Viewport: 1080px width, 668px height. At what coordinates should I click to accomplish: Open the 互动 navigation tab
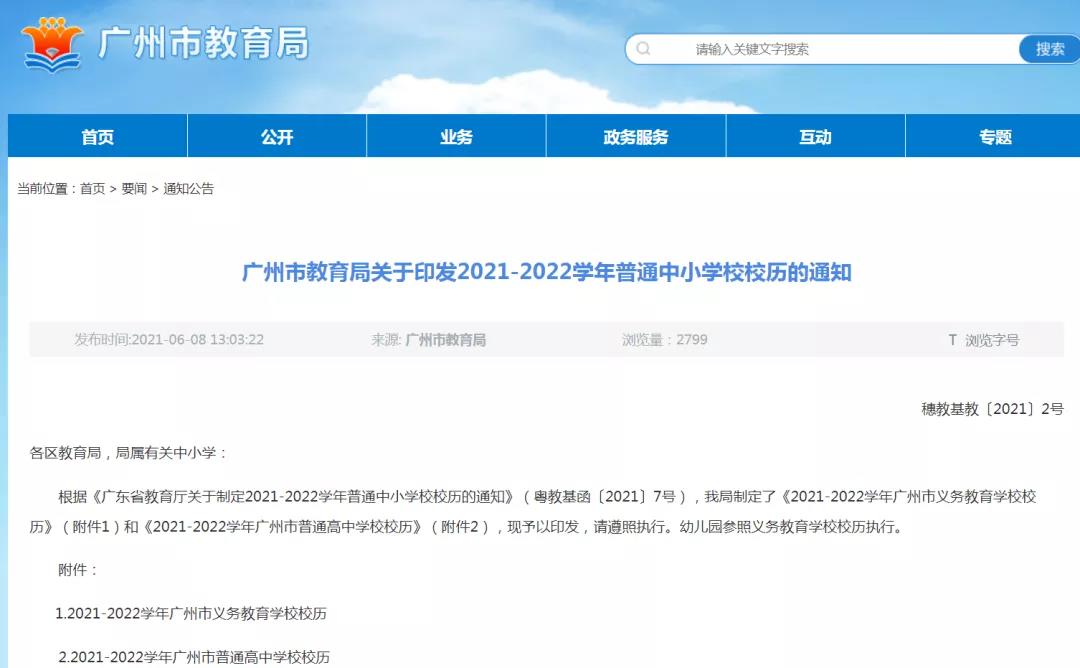coord(815,137)
